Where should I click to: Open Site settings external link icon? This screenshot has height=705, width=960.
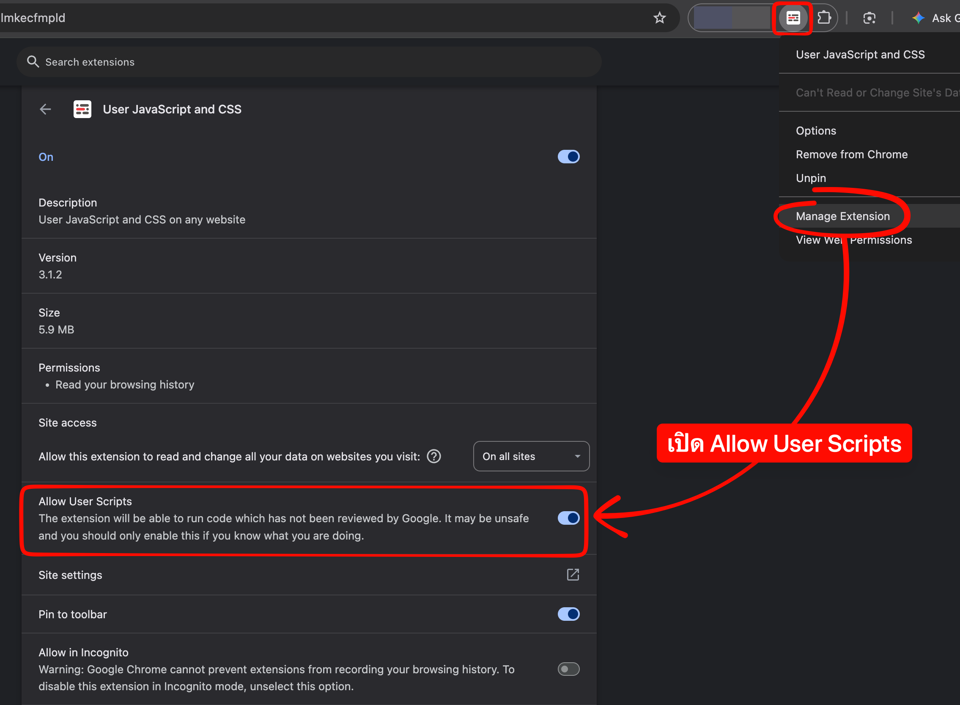click(x=572, y=575)
